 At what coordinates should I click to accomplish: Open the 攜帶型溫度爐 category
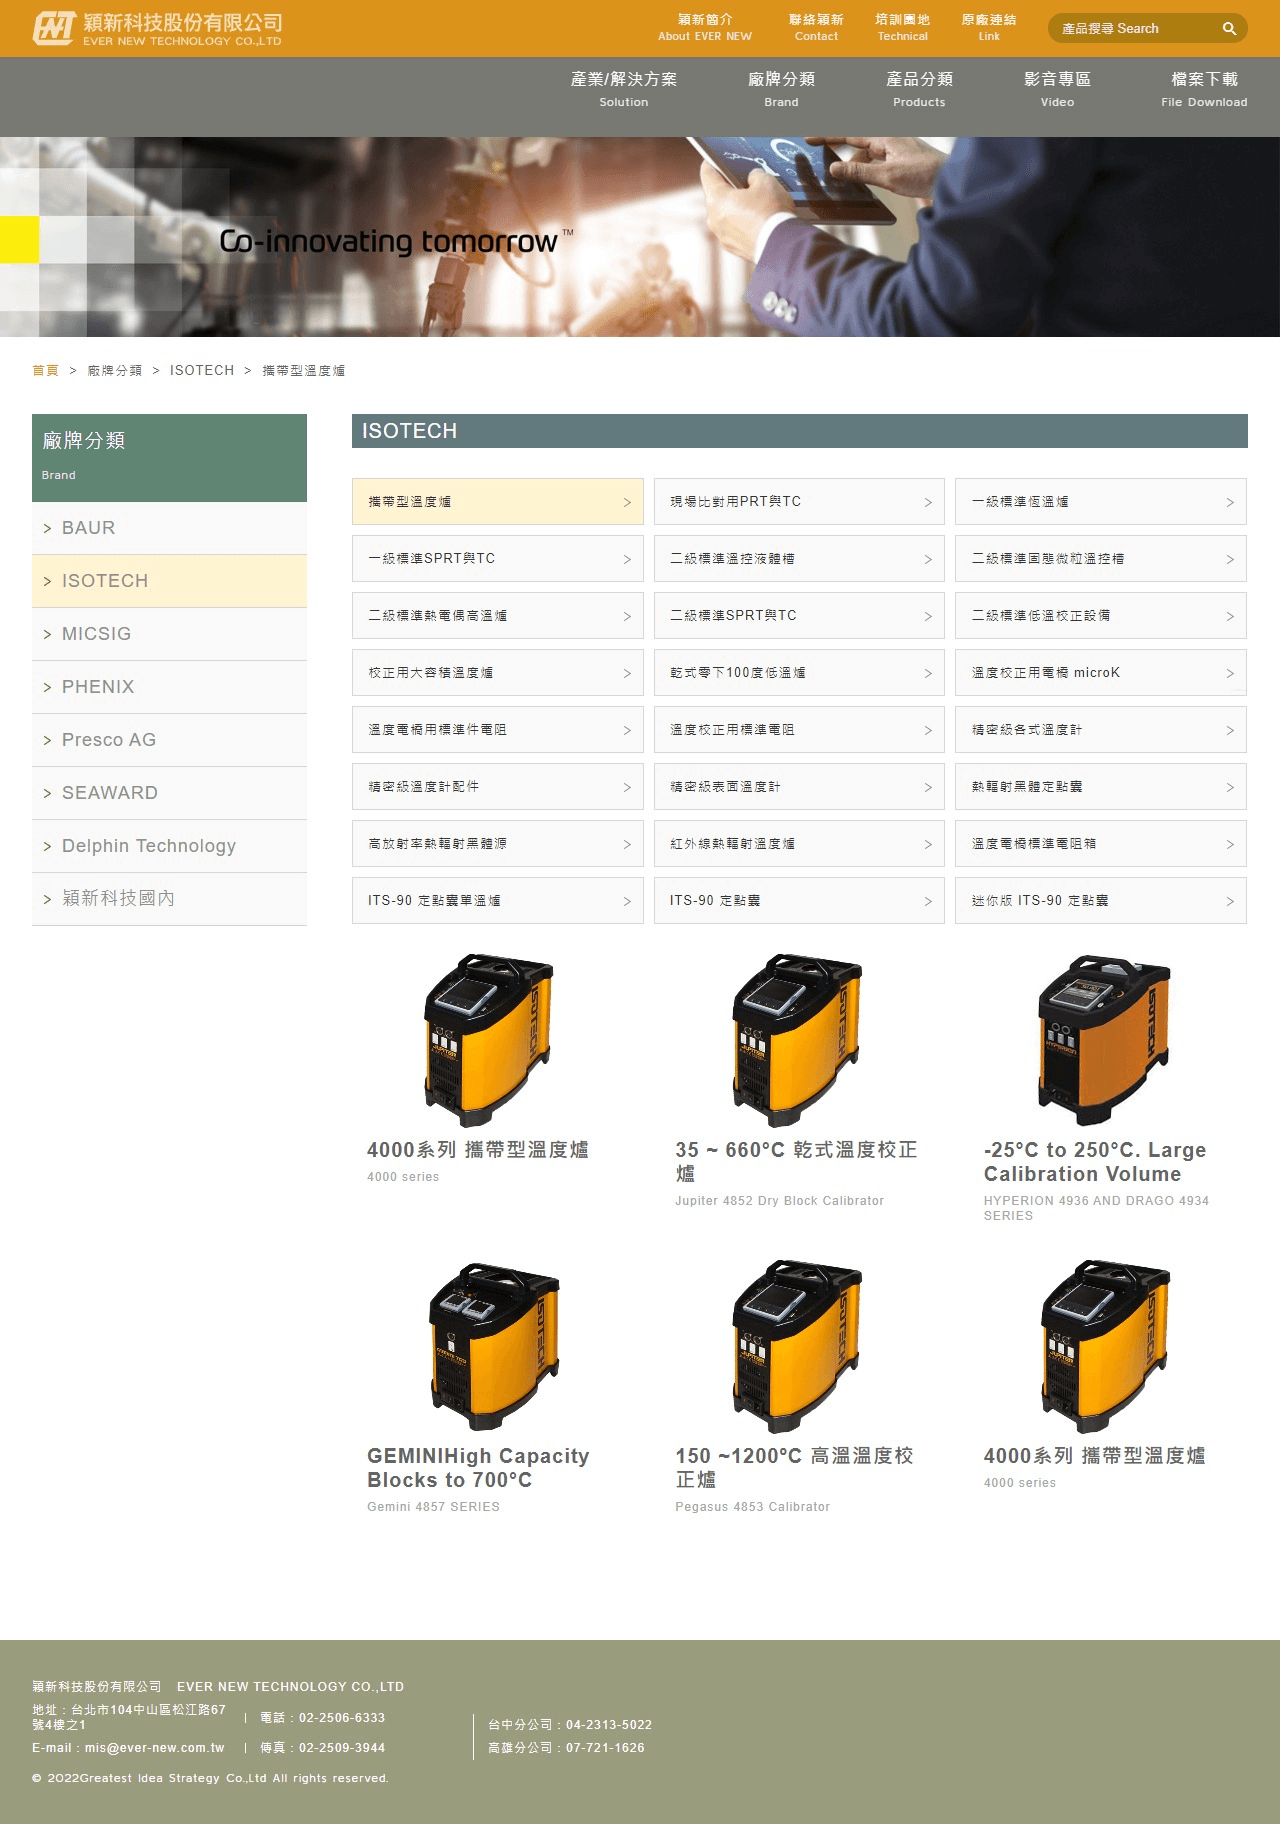498,502
